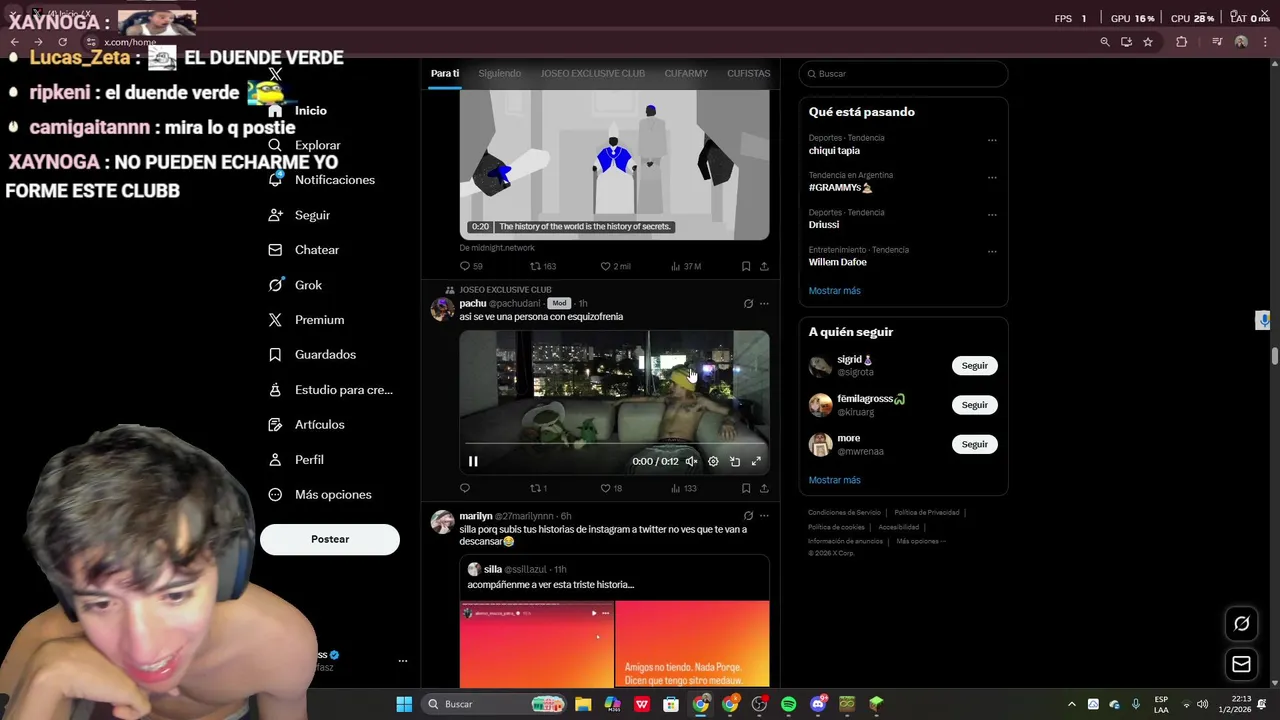The height and width of the screenshot is (720, 1280).
Task: Open options for the #GRAMMYs trend
Action: point(992,177)
